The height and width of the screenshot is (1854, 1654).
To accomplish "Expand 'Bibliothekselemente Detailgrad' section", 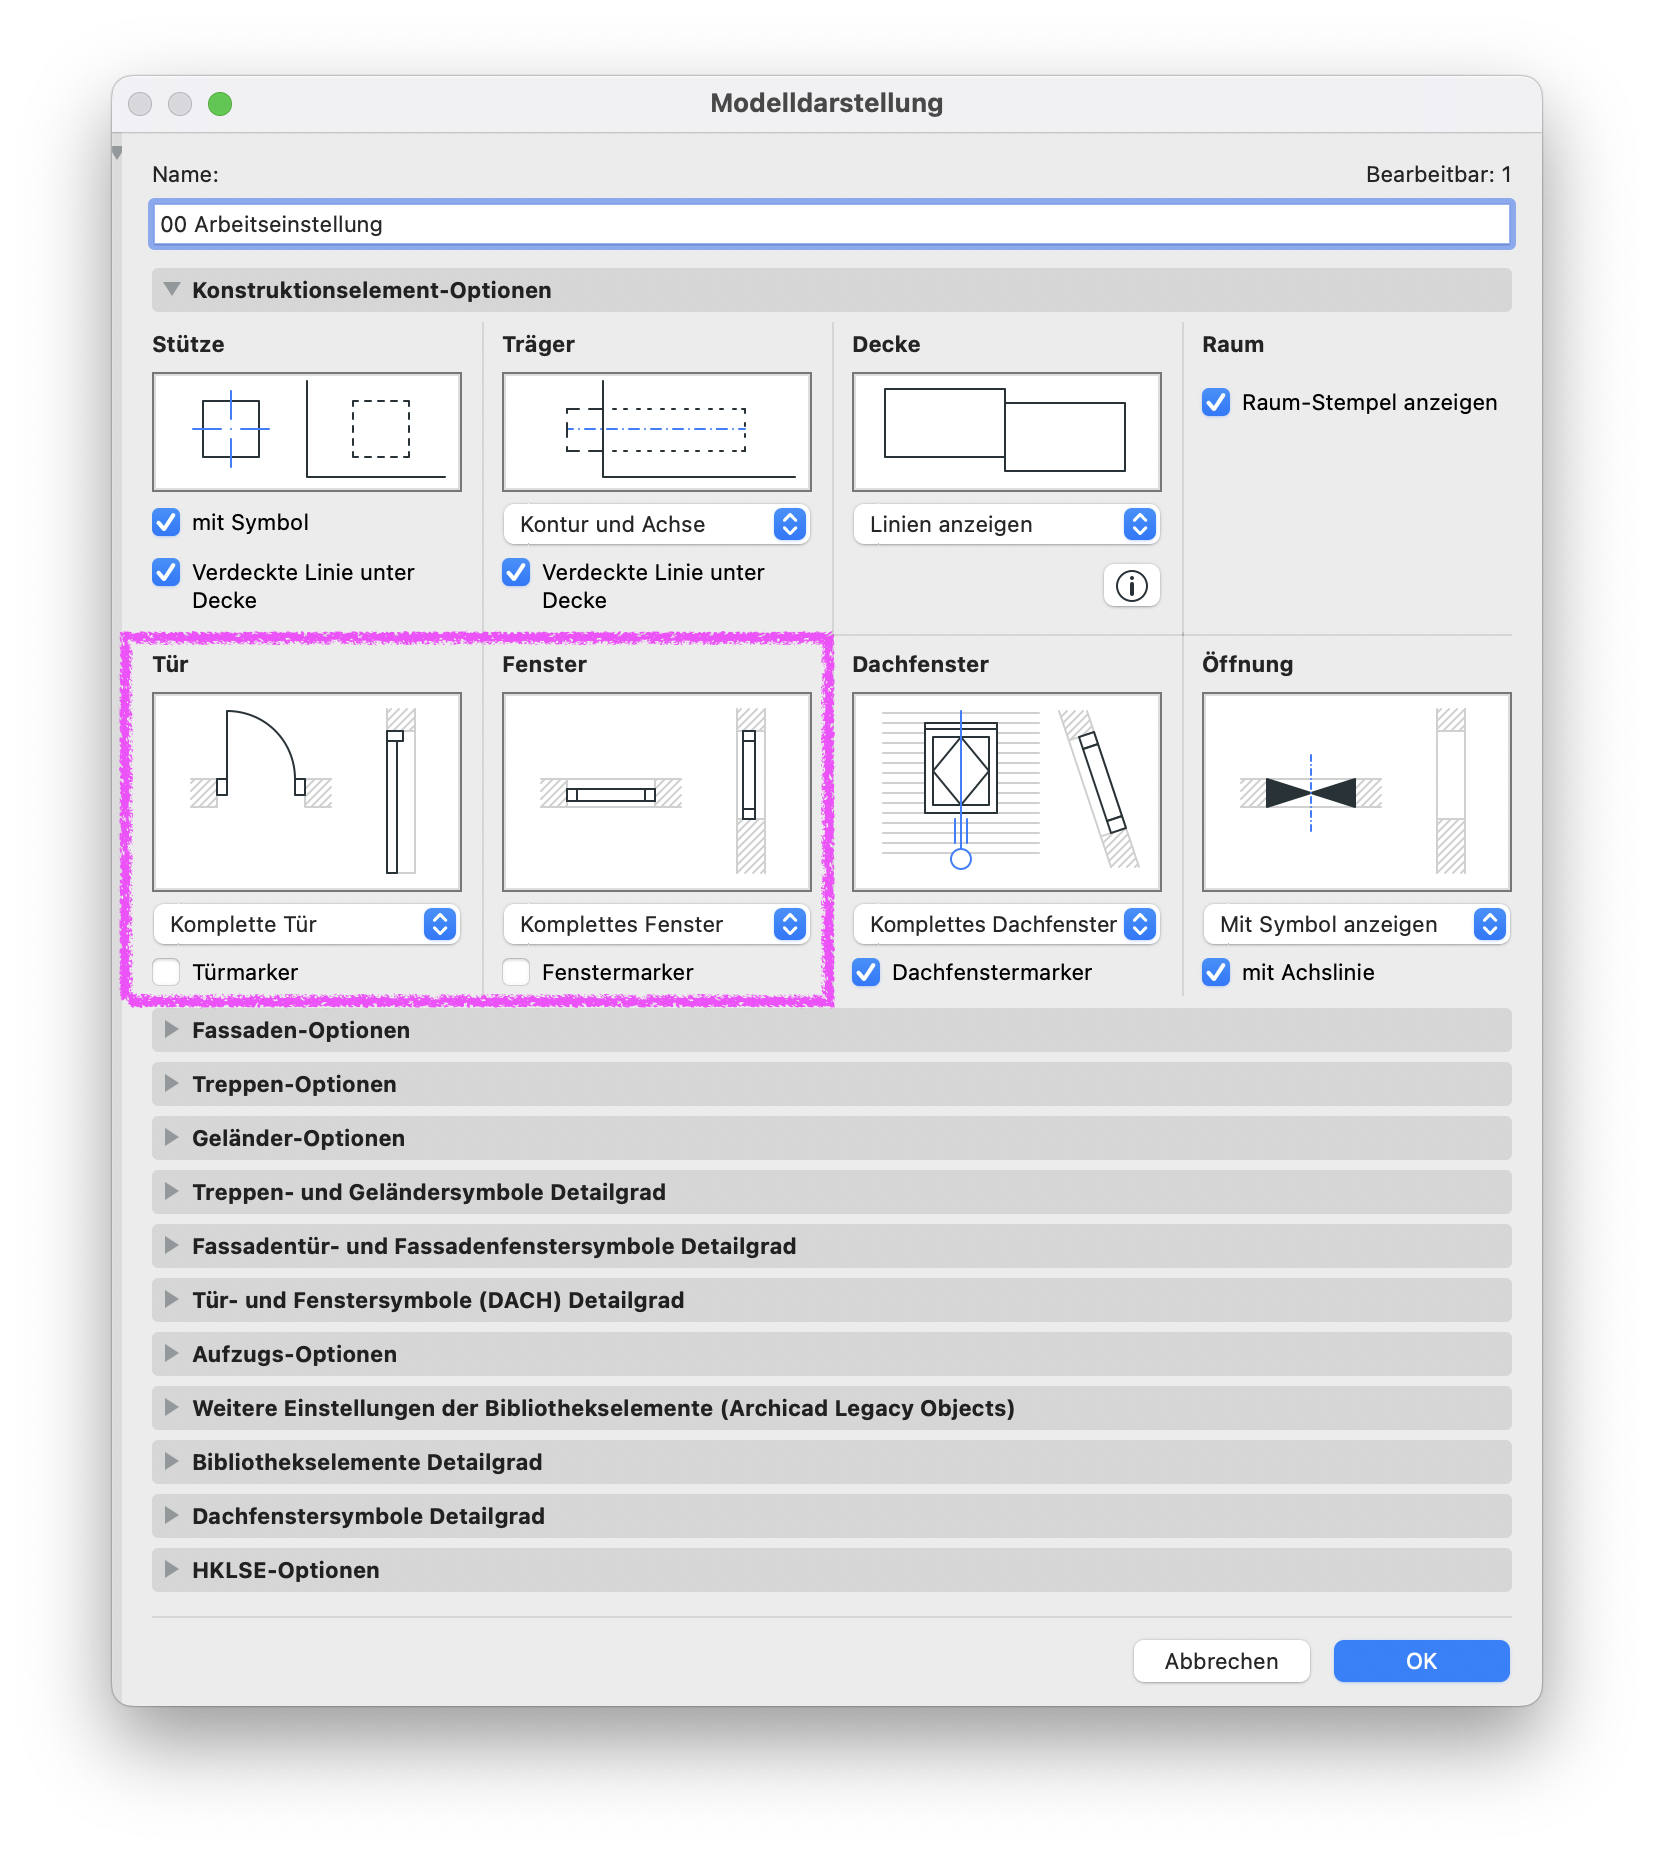I will click(832, 1462).
